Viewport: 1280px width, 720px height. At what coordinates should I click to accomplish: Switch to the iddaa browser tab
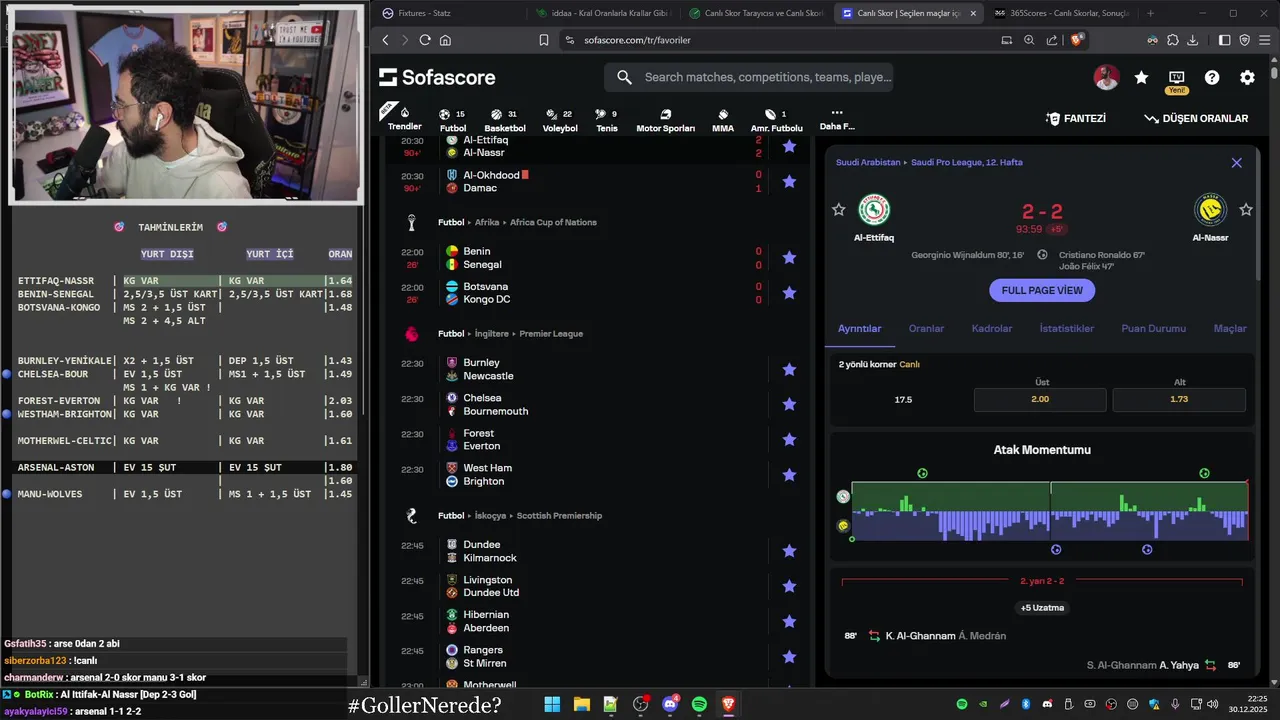pyautogui.click(x=603, y=13)
